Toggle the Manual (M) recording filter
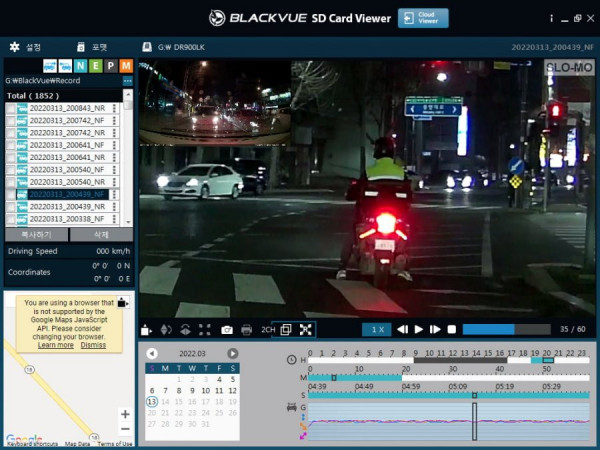600x450 pixels. coord(126,66)
